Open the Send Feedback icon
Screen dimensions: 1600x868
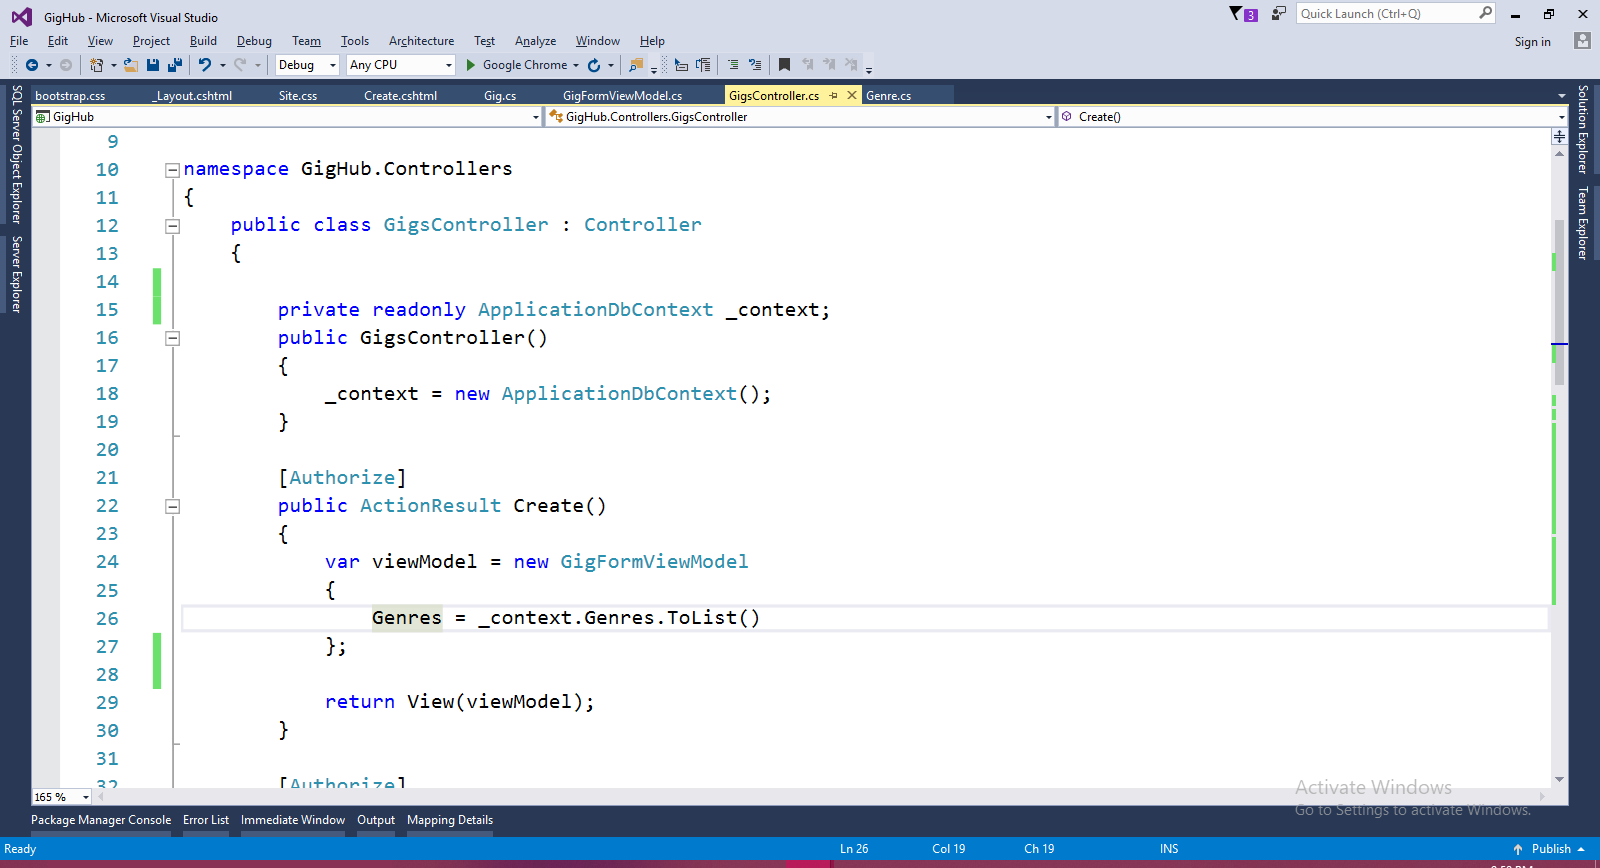coord(1279,14)
